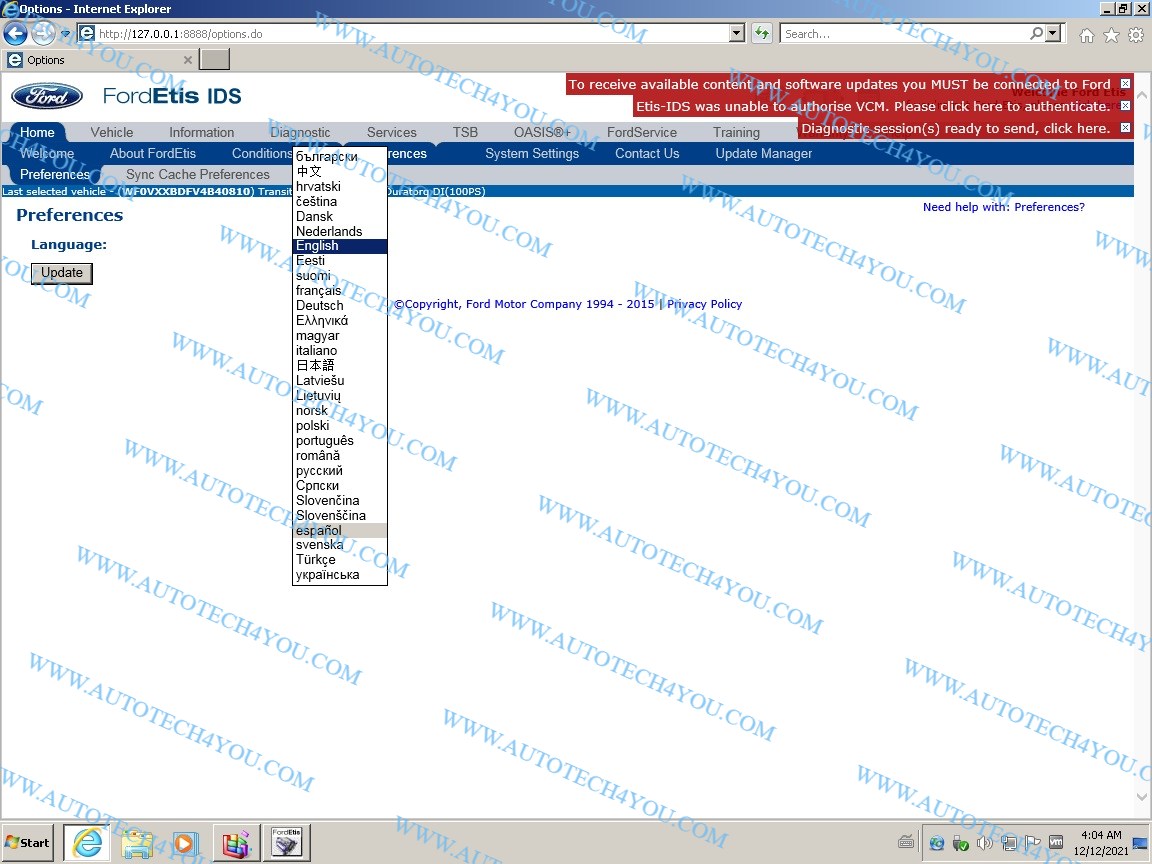Choose Deutsch in the language dropdown
This screenshot has width=1152, height=864.
click(x=320, y=305)
